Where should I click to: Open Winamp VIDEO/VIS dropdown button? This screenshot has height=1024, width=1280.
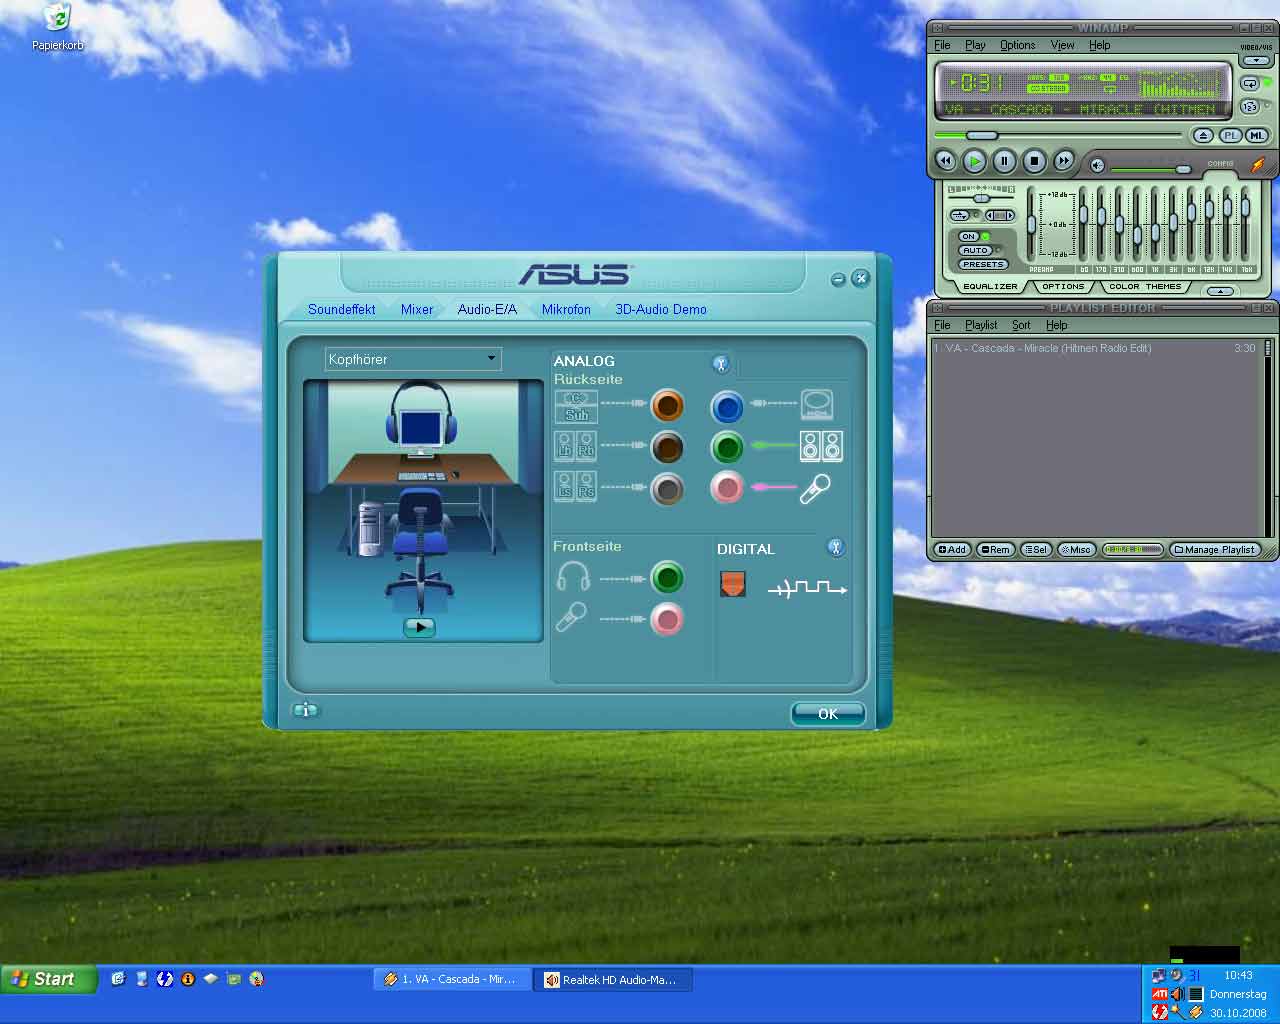[x=1257, y=60]
